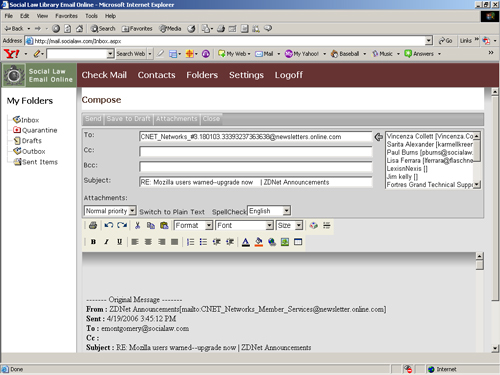The height and width of the screenshot is (375, 500).
Task: Click the Bold formatting icon
Action: (x=93, y=242)
